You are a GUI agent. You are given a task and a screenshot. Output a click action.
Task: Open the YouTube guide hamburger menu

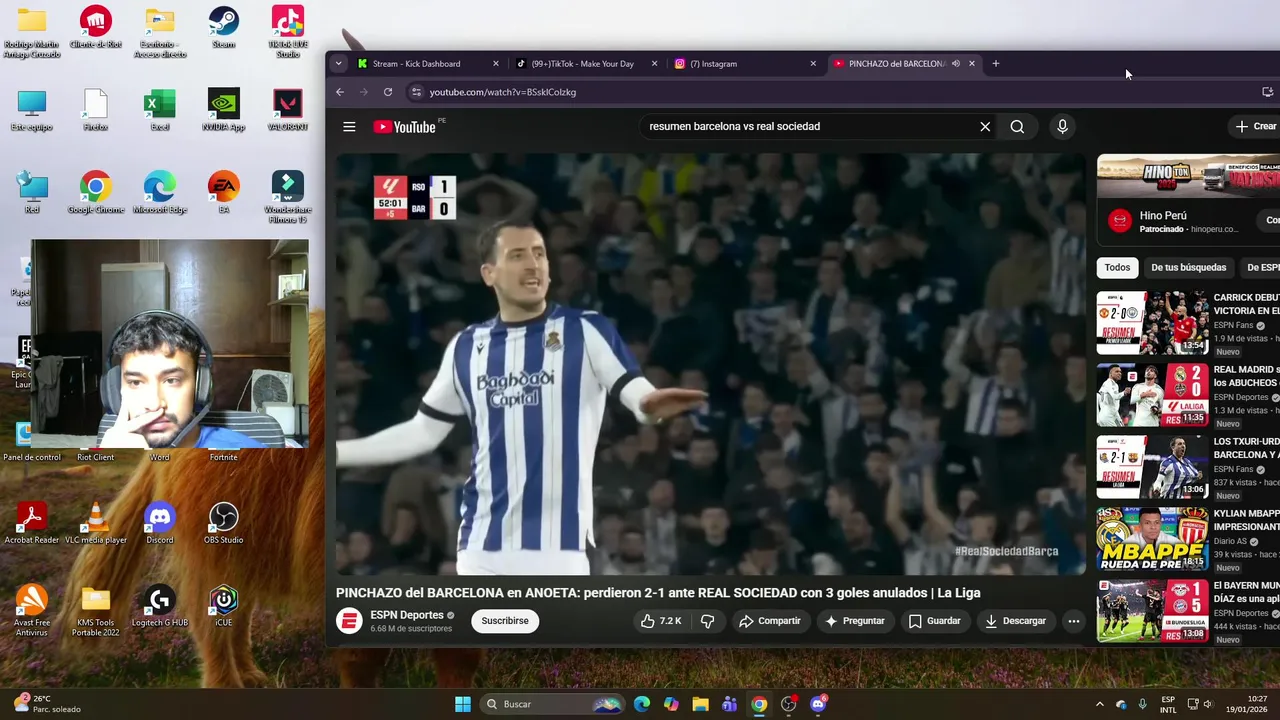349,127
